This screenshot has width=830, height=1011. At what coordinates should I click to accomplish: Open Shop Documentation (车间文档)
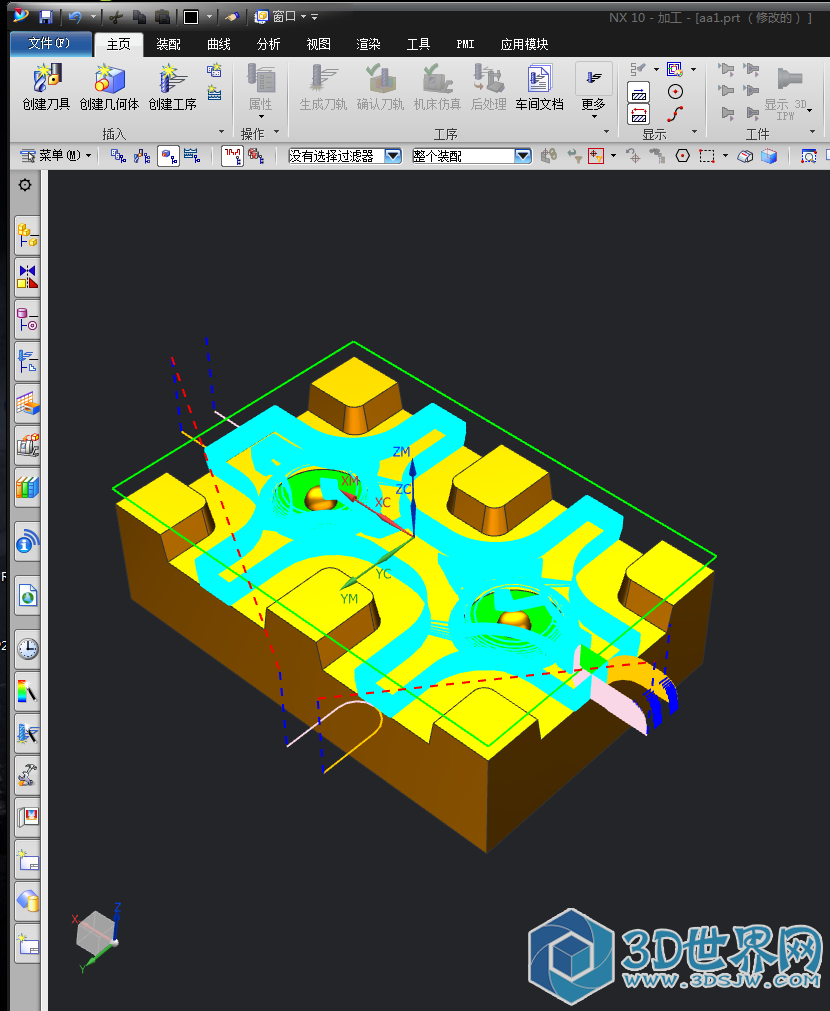[x=539, y=87]
